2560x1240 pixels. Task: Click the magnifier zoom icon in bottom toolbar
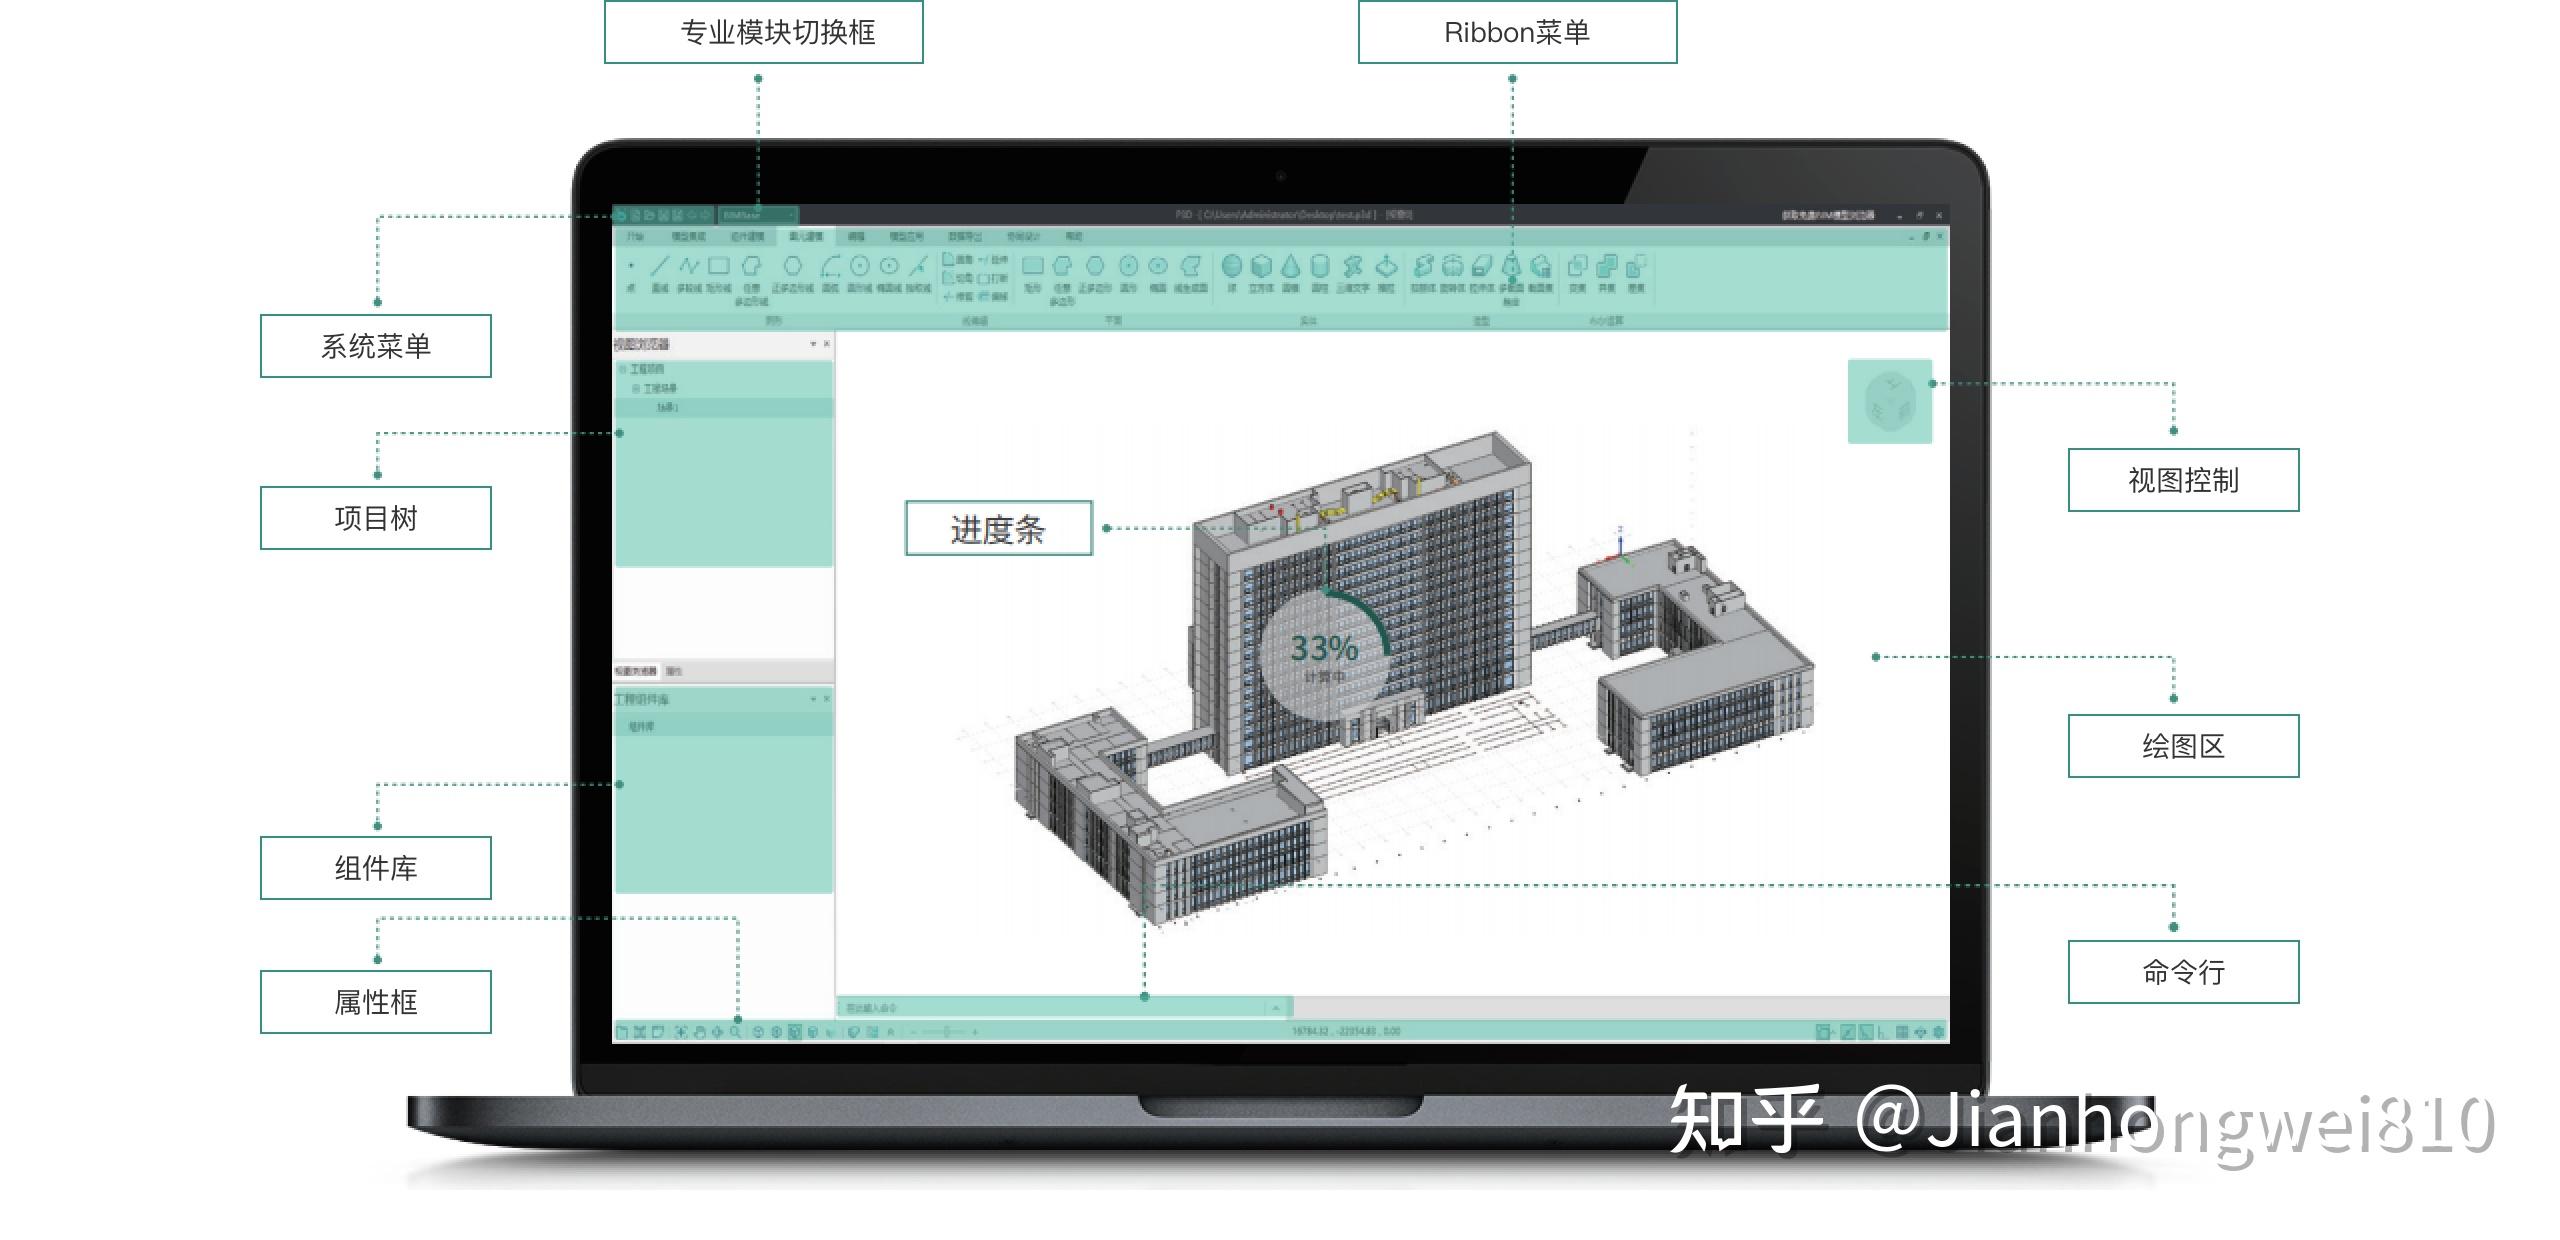pyautogui.click(x=737, y=1029)
